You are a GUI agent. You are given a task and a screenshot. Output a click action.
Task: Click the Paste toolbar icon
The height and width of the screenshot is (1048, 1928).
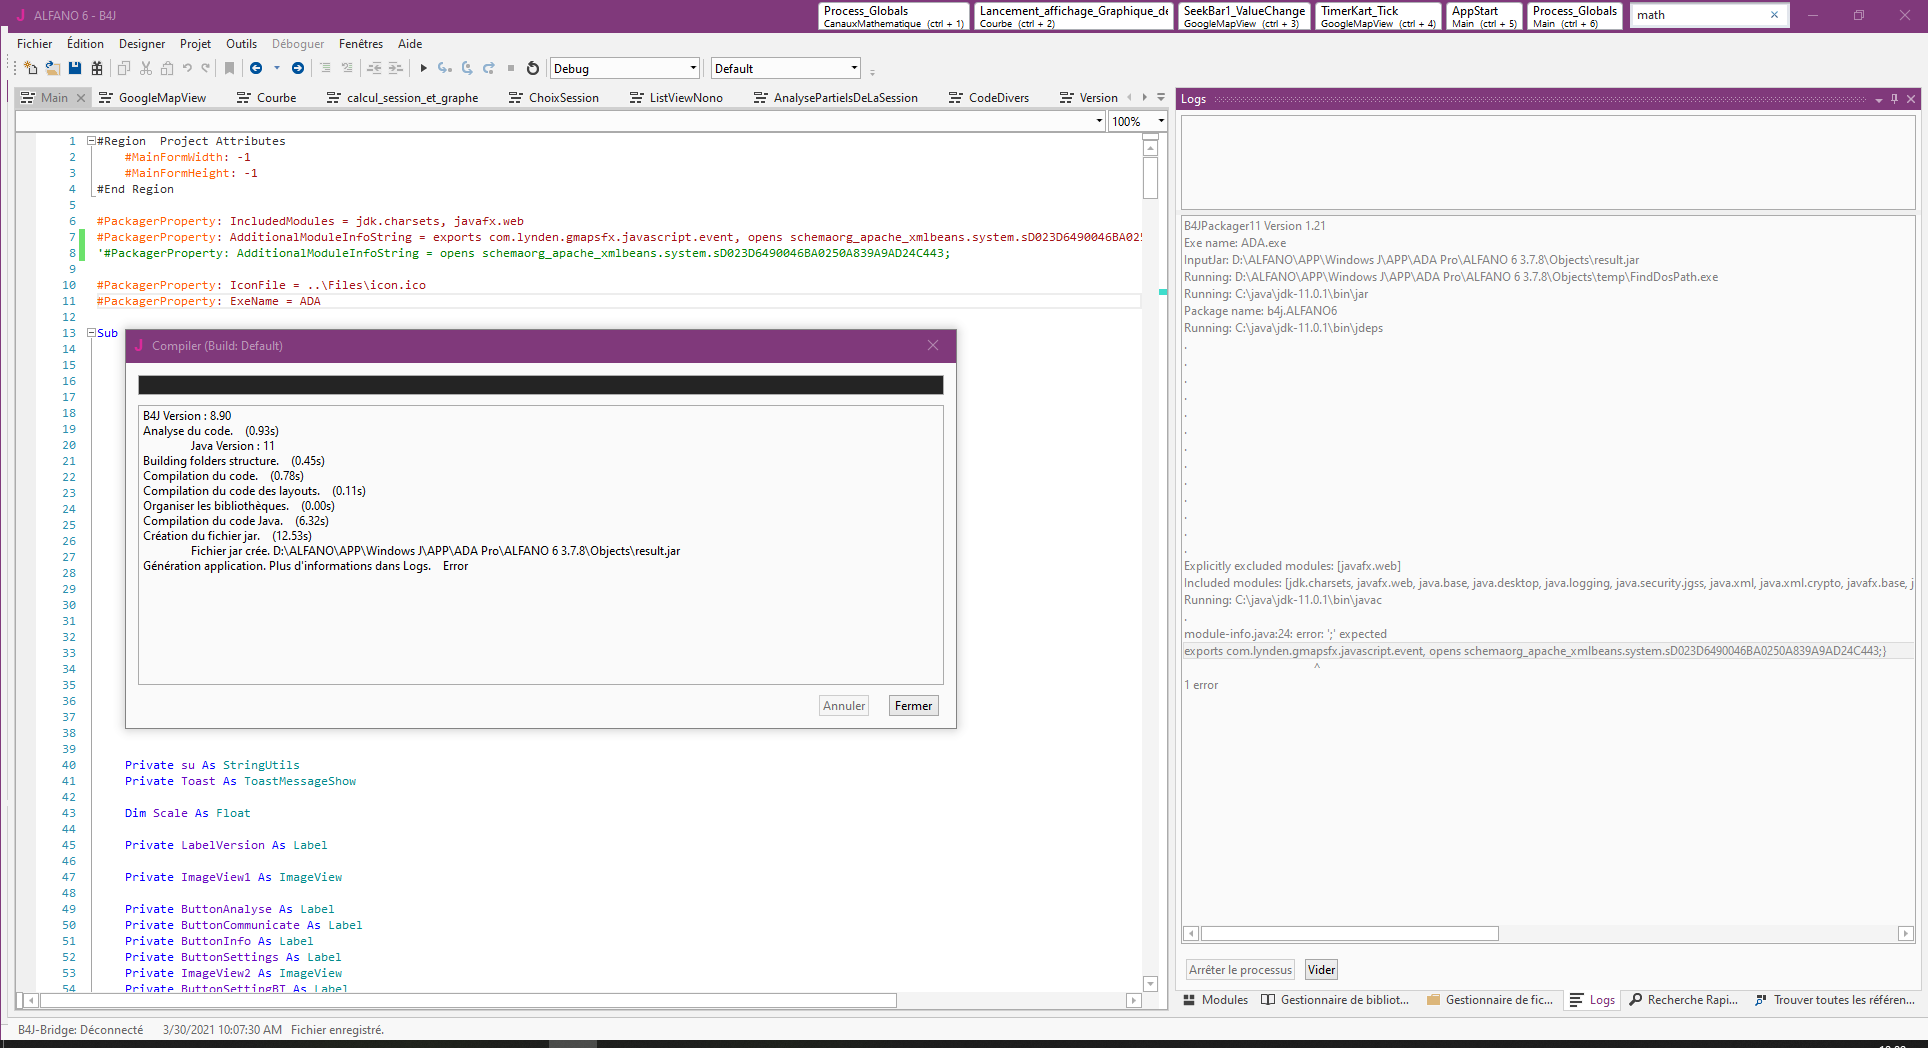[167, 68]
